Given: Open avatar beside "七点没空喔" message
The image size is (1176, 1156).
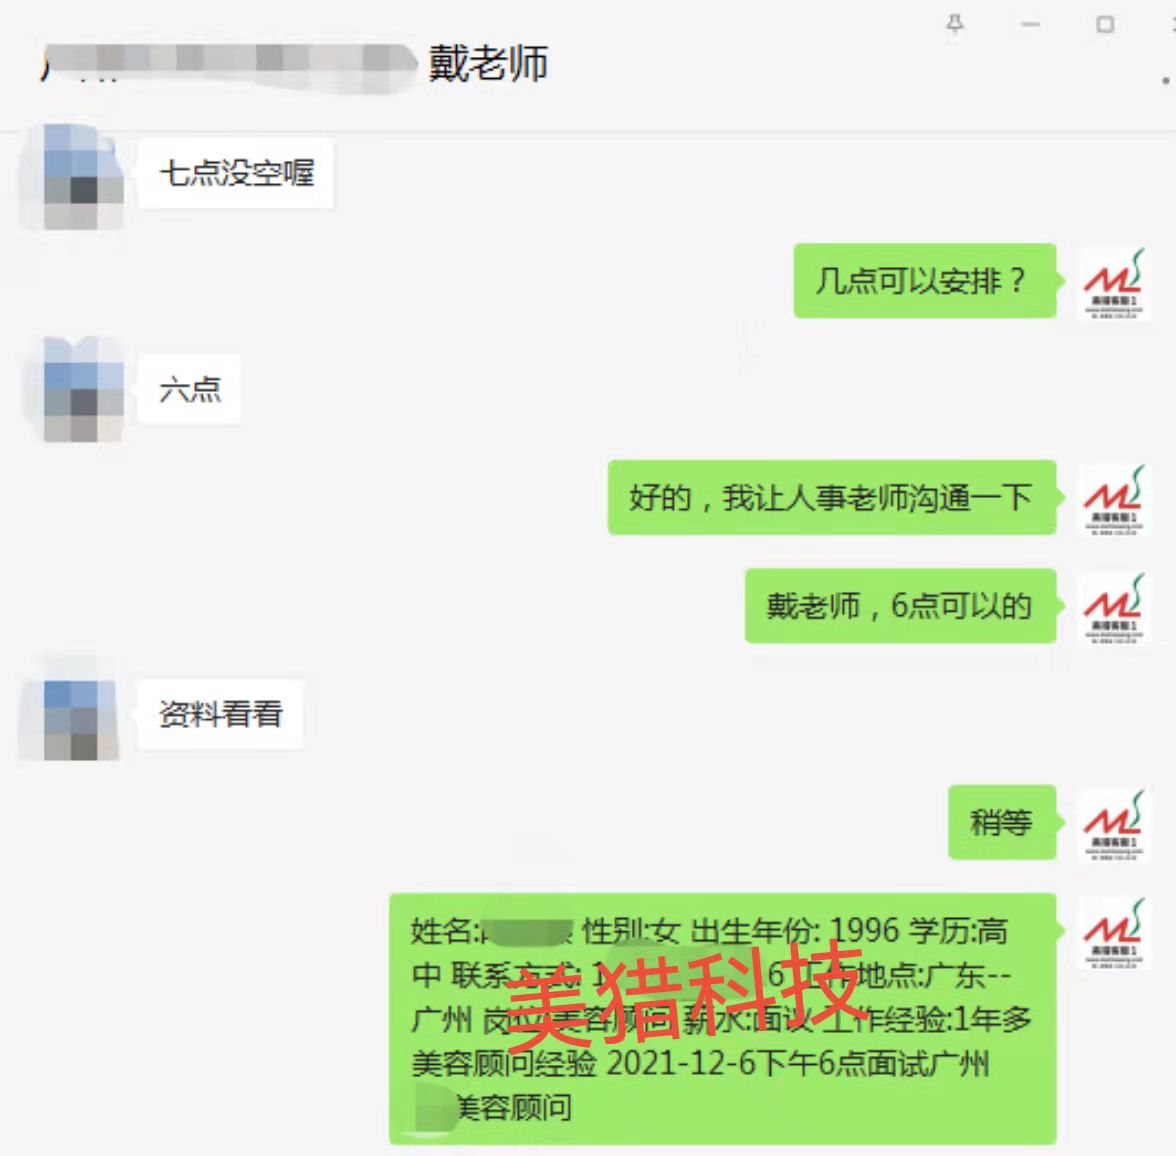Looking at the screenshot, I should (x=73, y=177).
